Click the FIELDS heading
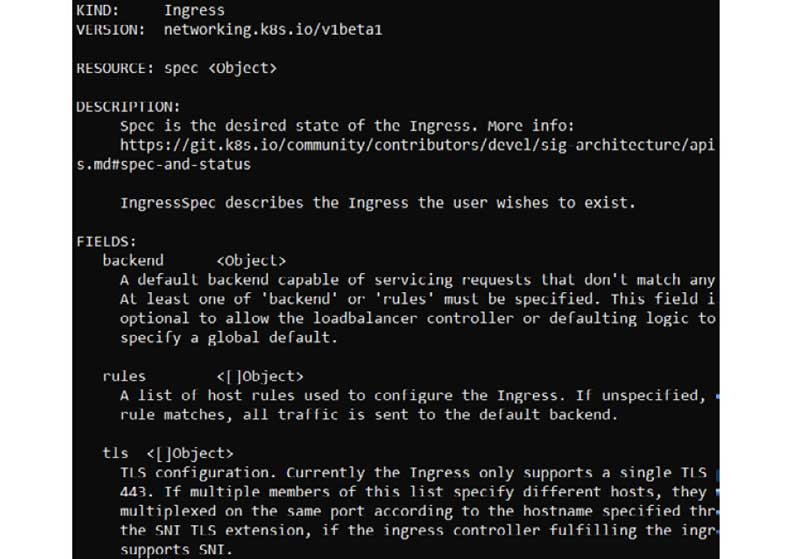 106,241
